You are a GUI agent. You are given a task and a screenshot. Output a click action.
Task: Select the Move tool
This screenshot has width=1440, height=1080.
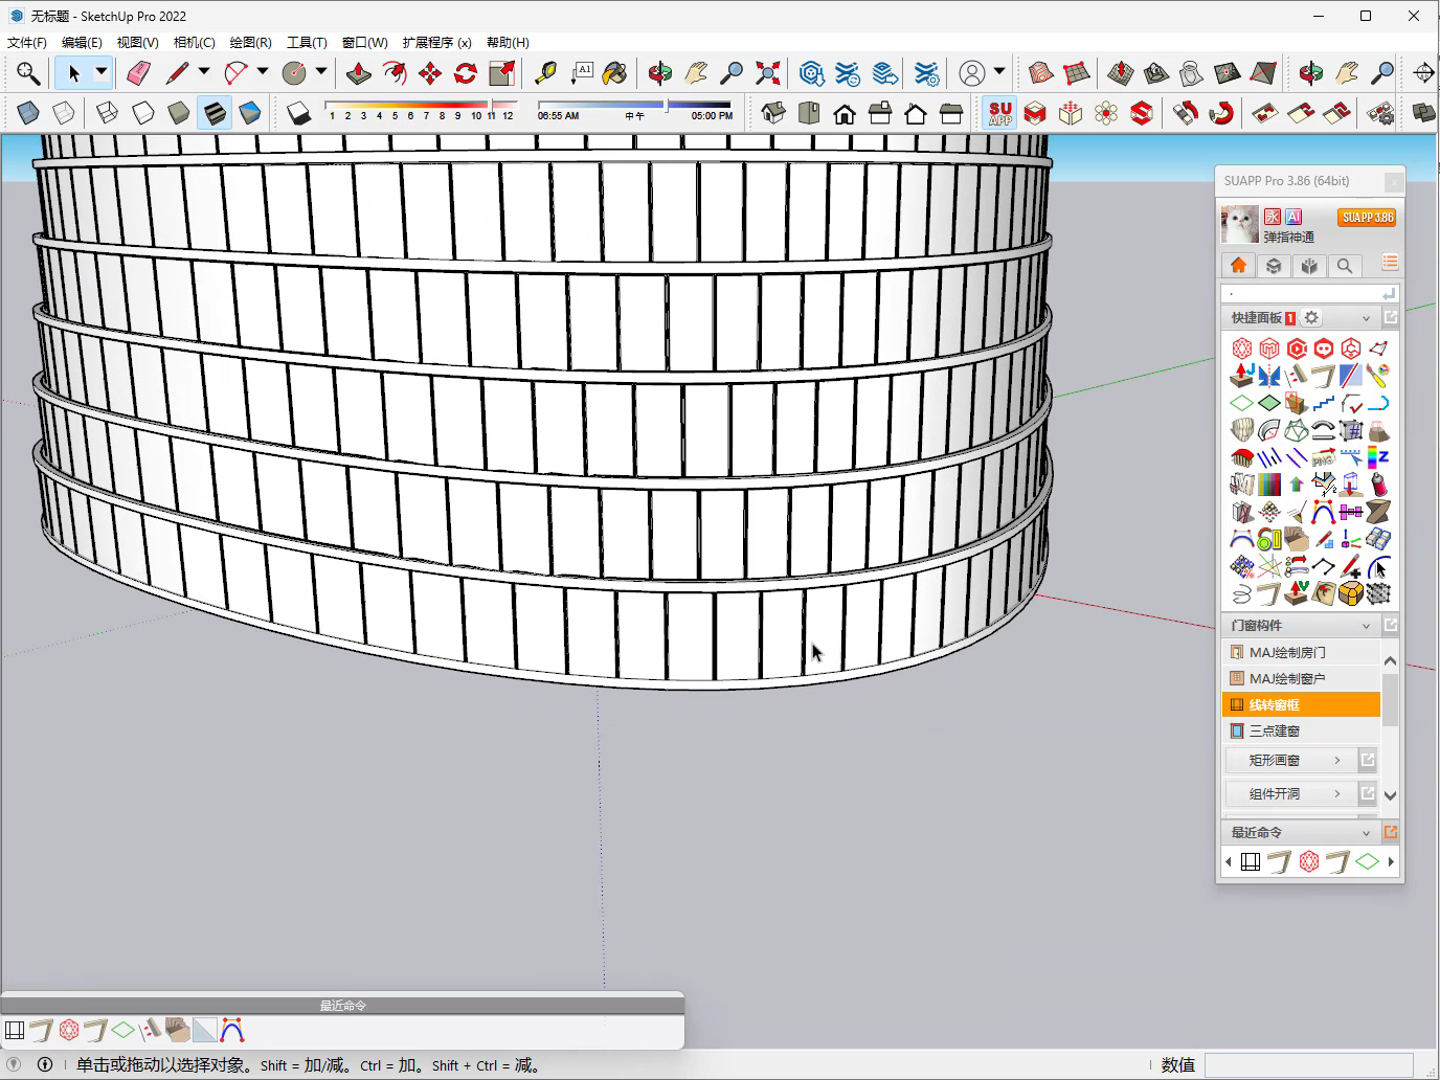point(430,73)
